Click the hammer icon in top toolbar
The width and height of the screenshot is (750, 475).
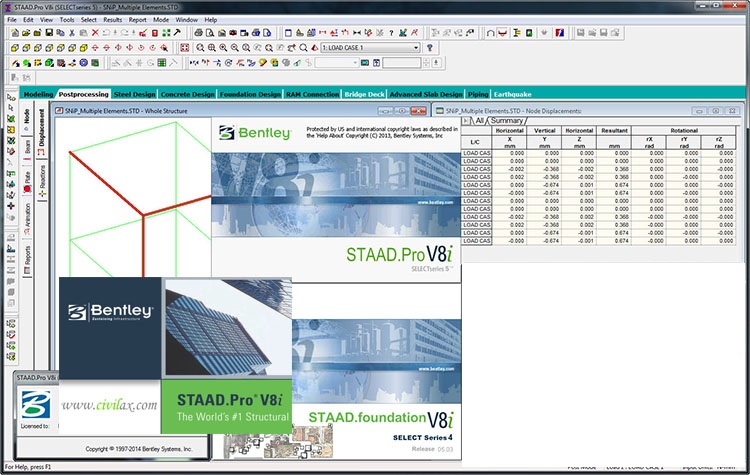pos(177,33)
